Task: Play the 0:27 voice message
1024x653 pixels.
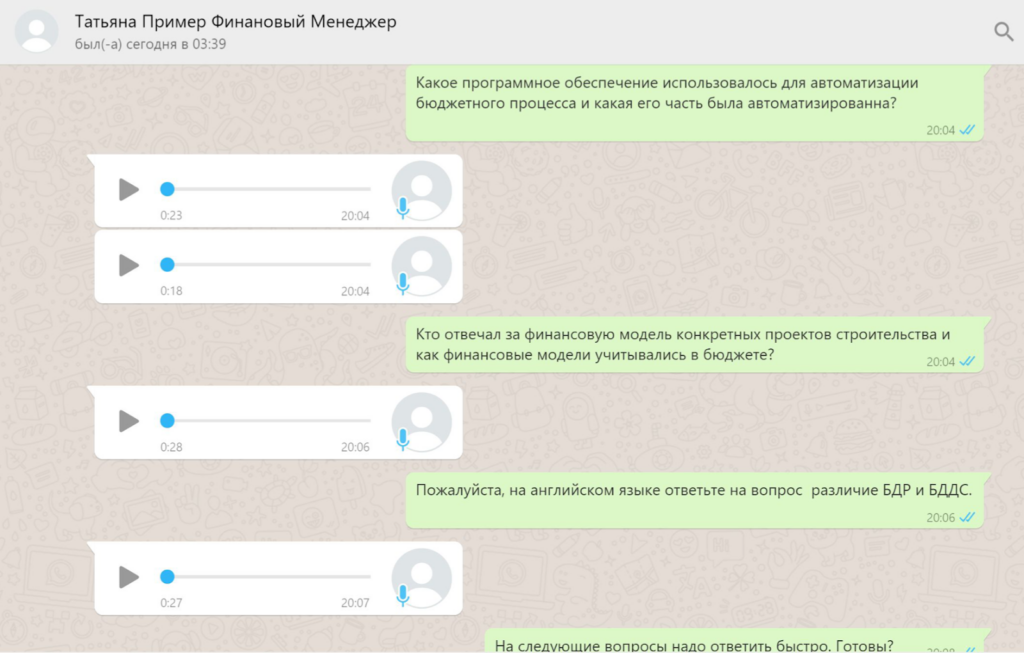Action: tap(126, 577)
